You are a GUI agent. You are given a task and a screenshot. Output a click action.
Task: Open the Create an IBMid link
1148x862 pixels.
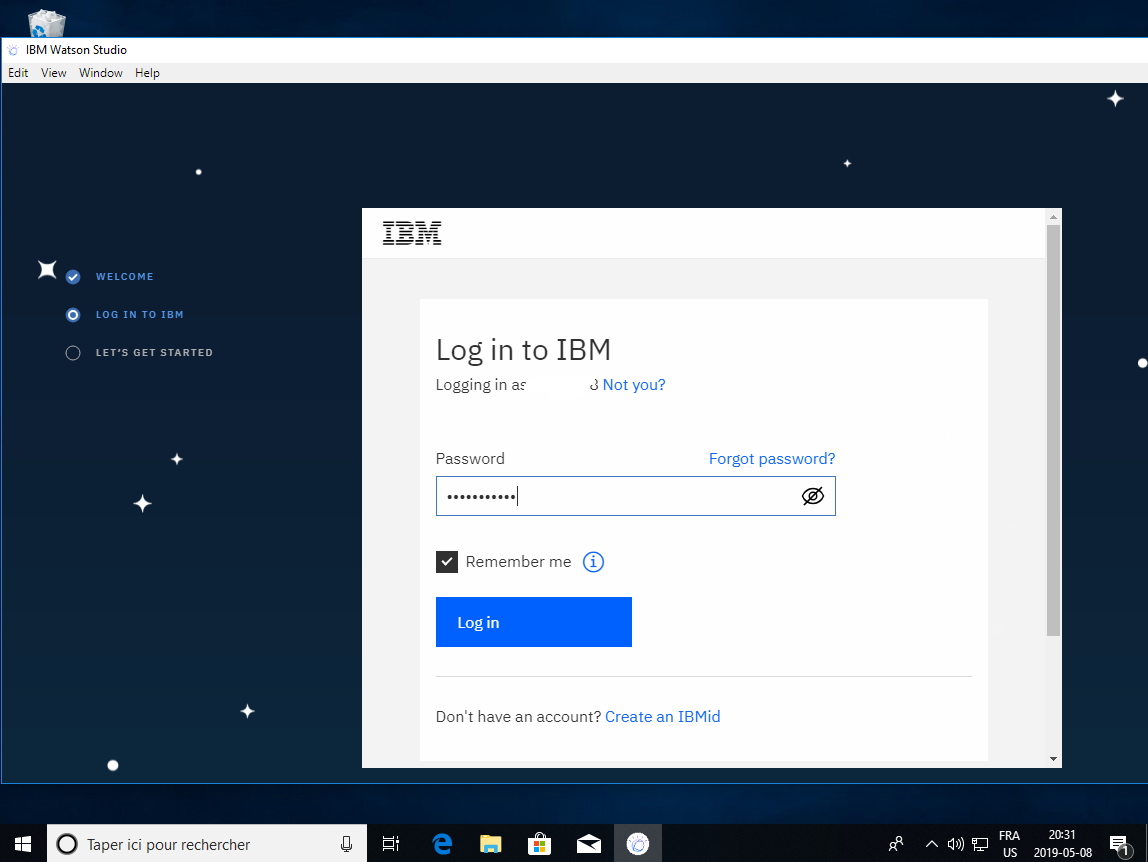662,717
